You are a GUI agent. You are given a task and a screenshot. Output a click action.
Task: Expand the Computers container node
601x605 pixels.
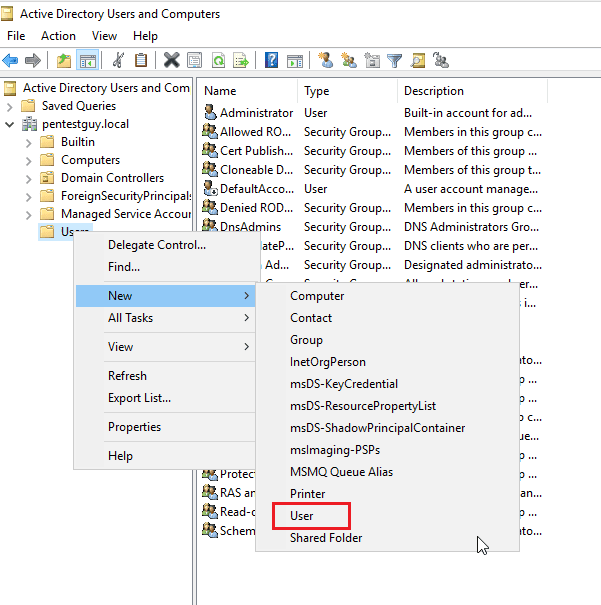click(x=29, y=161)
